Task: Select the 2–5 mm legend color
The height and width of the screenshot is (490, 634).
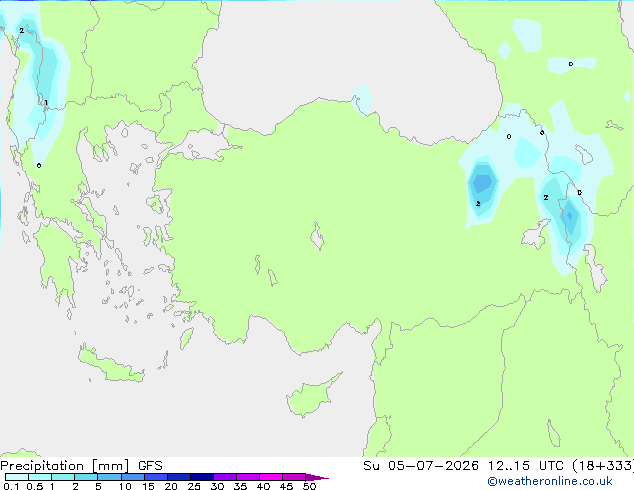Action: tap(86, 477)
